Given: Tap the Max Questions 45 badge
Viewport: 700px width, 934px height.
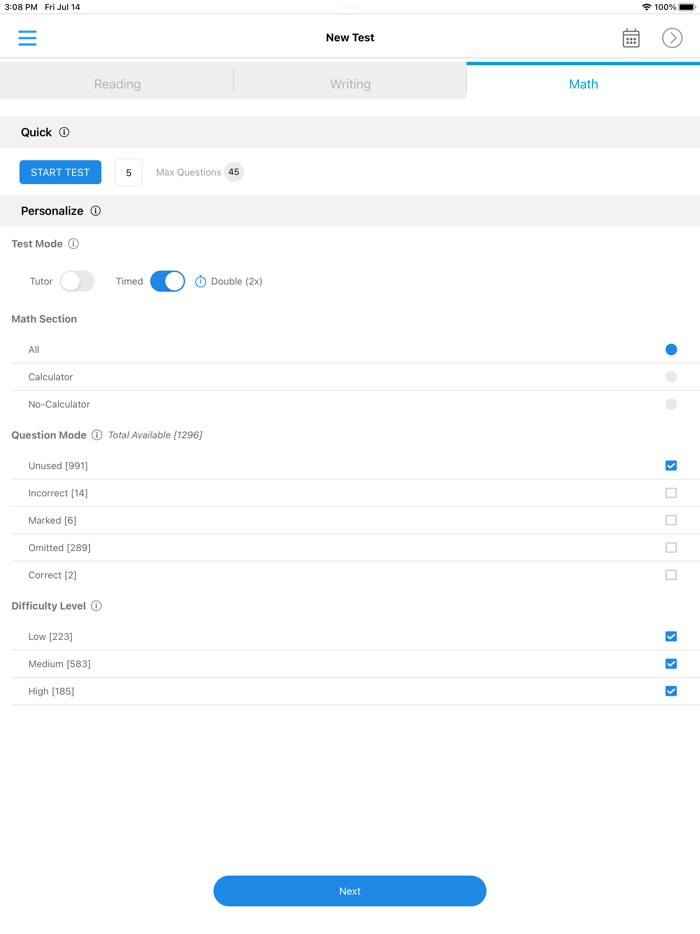Looking at the screenshot, I should pos(234,172).
